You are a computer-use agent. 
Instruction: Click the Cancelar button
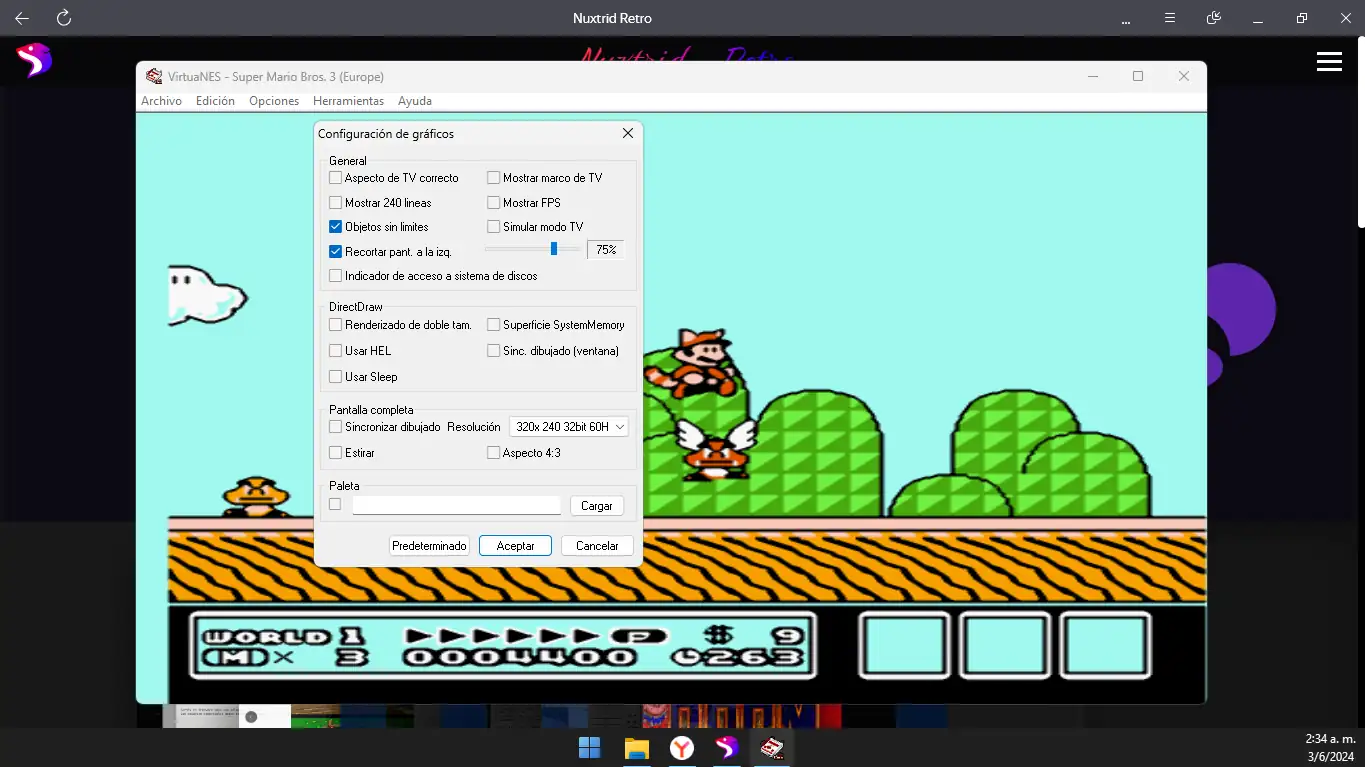(x=597, y=546)
